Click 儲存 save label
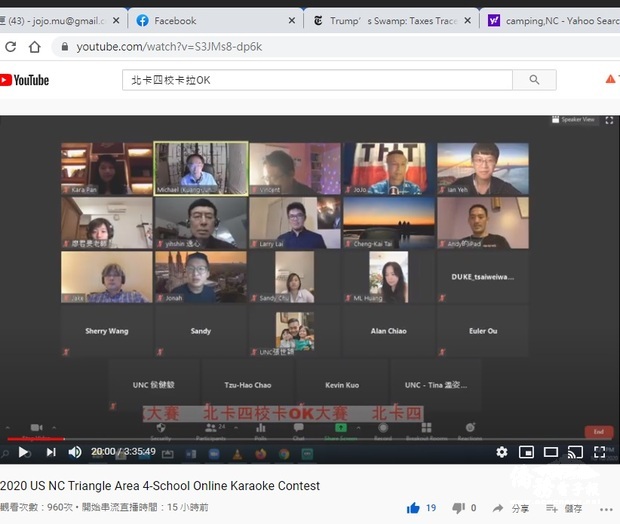Viewport: 620px width, 524px height. tap(573, 509)
